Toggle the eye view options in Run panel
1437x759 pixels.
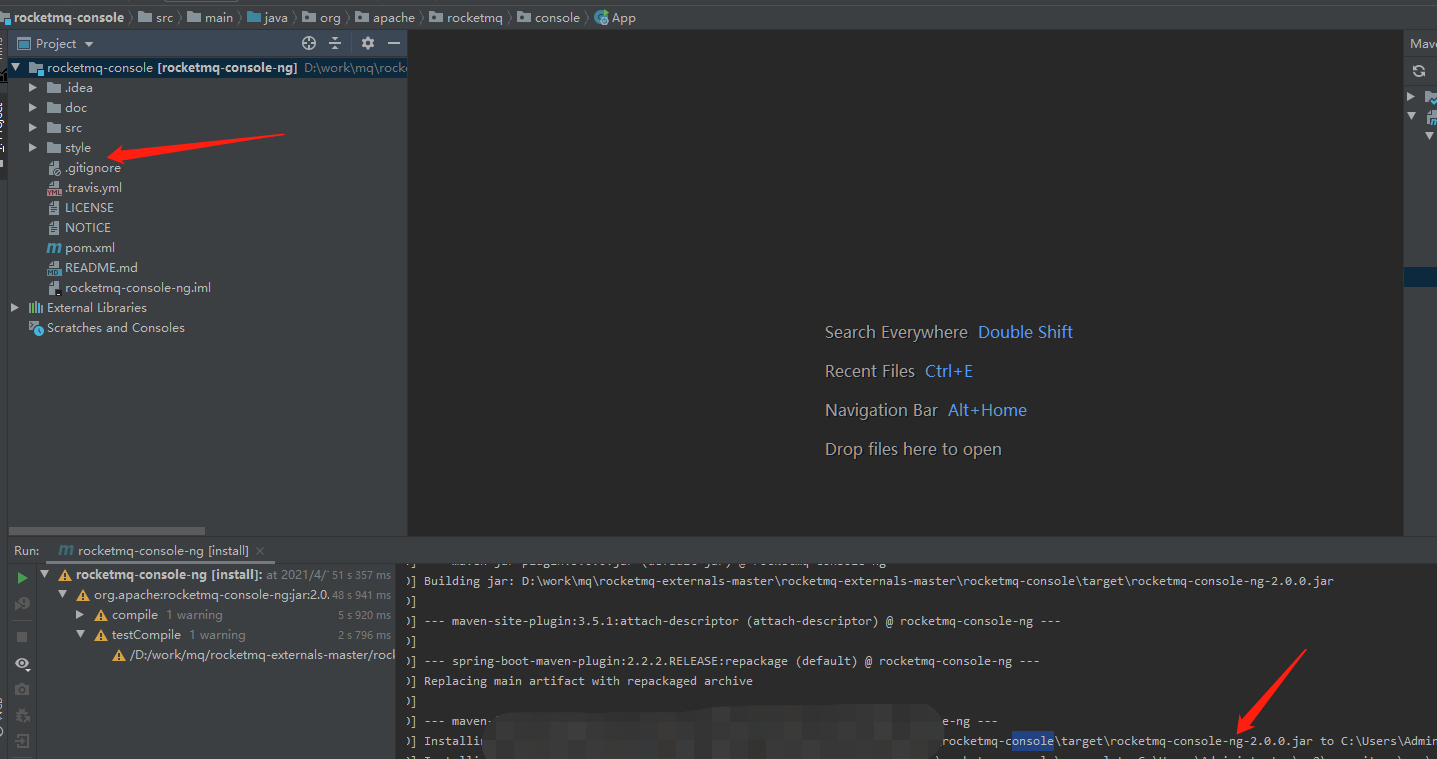tap(22, 663)
